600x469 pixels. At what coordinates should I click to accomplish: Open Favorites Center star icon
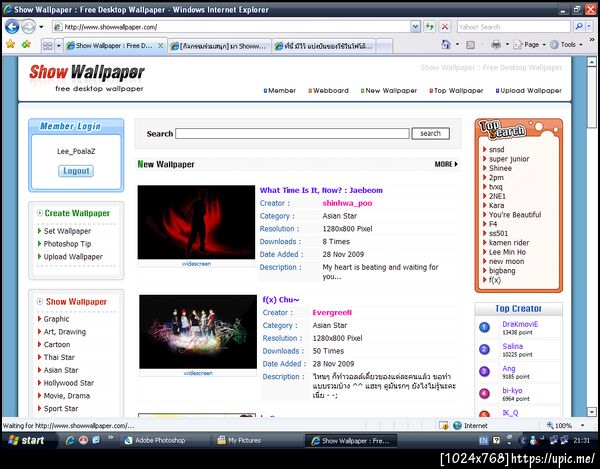coord(10,44)
